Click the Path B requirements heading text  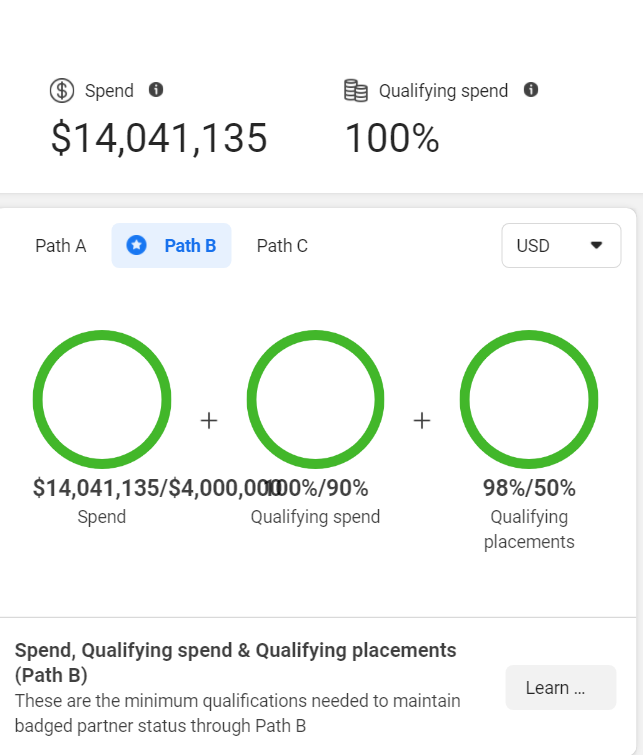236,663
